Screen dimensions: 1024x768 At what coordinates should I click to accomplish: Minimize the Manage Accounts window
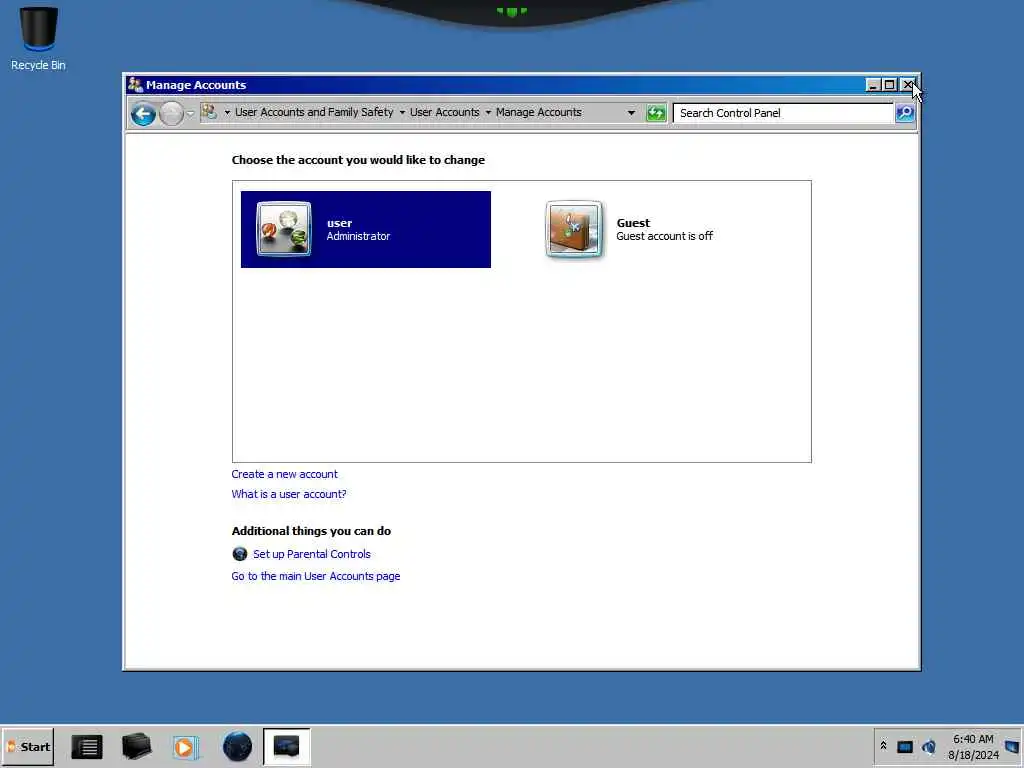pyautogui.click(x=872, y=85)
